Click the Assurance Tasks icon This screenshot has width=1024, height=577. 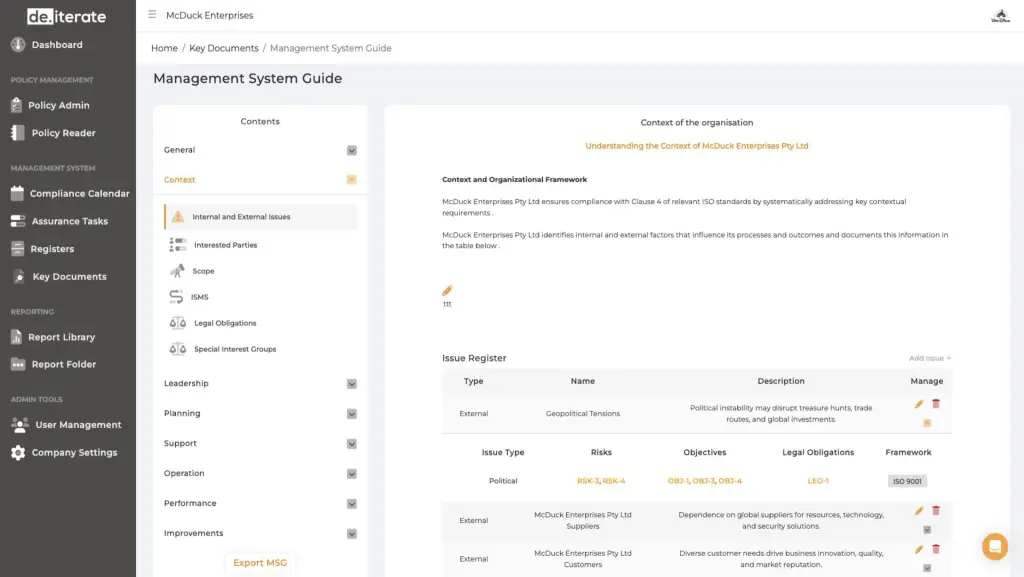click(18, 221)
